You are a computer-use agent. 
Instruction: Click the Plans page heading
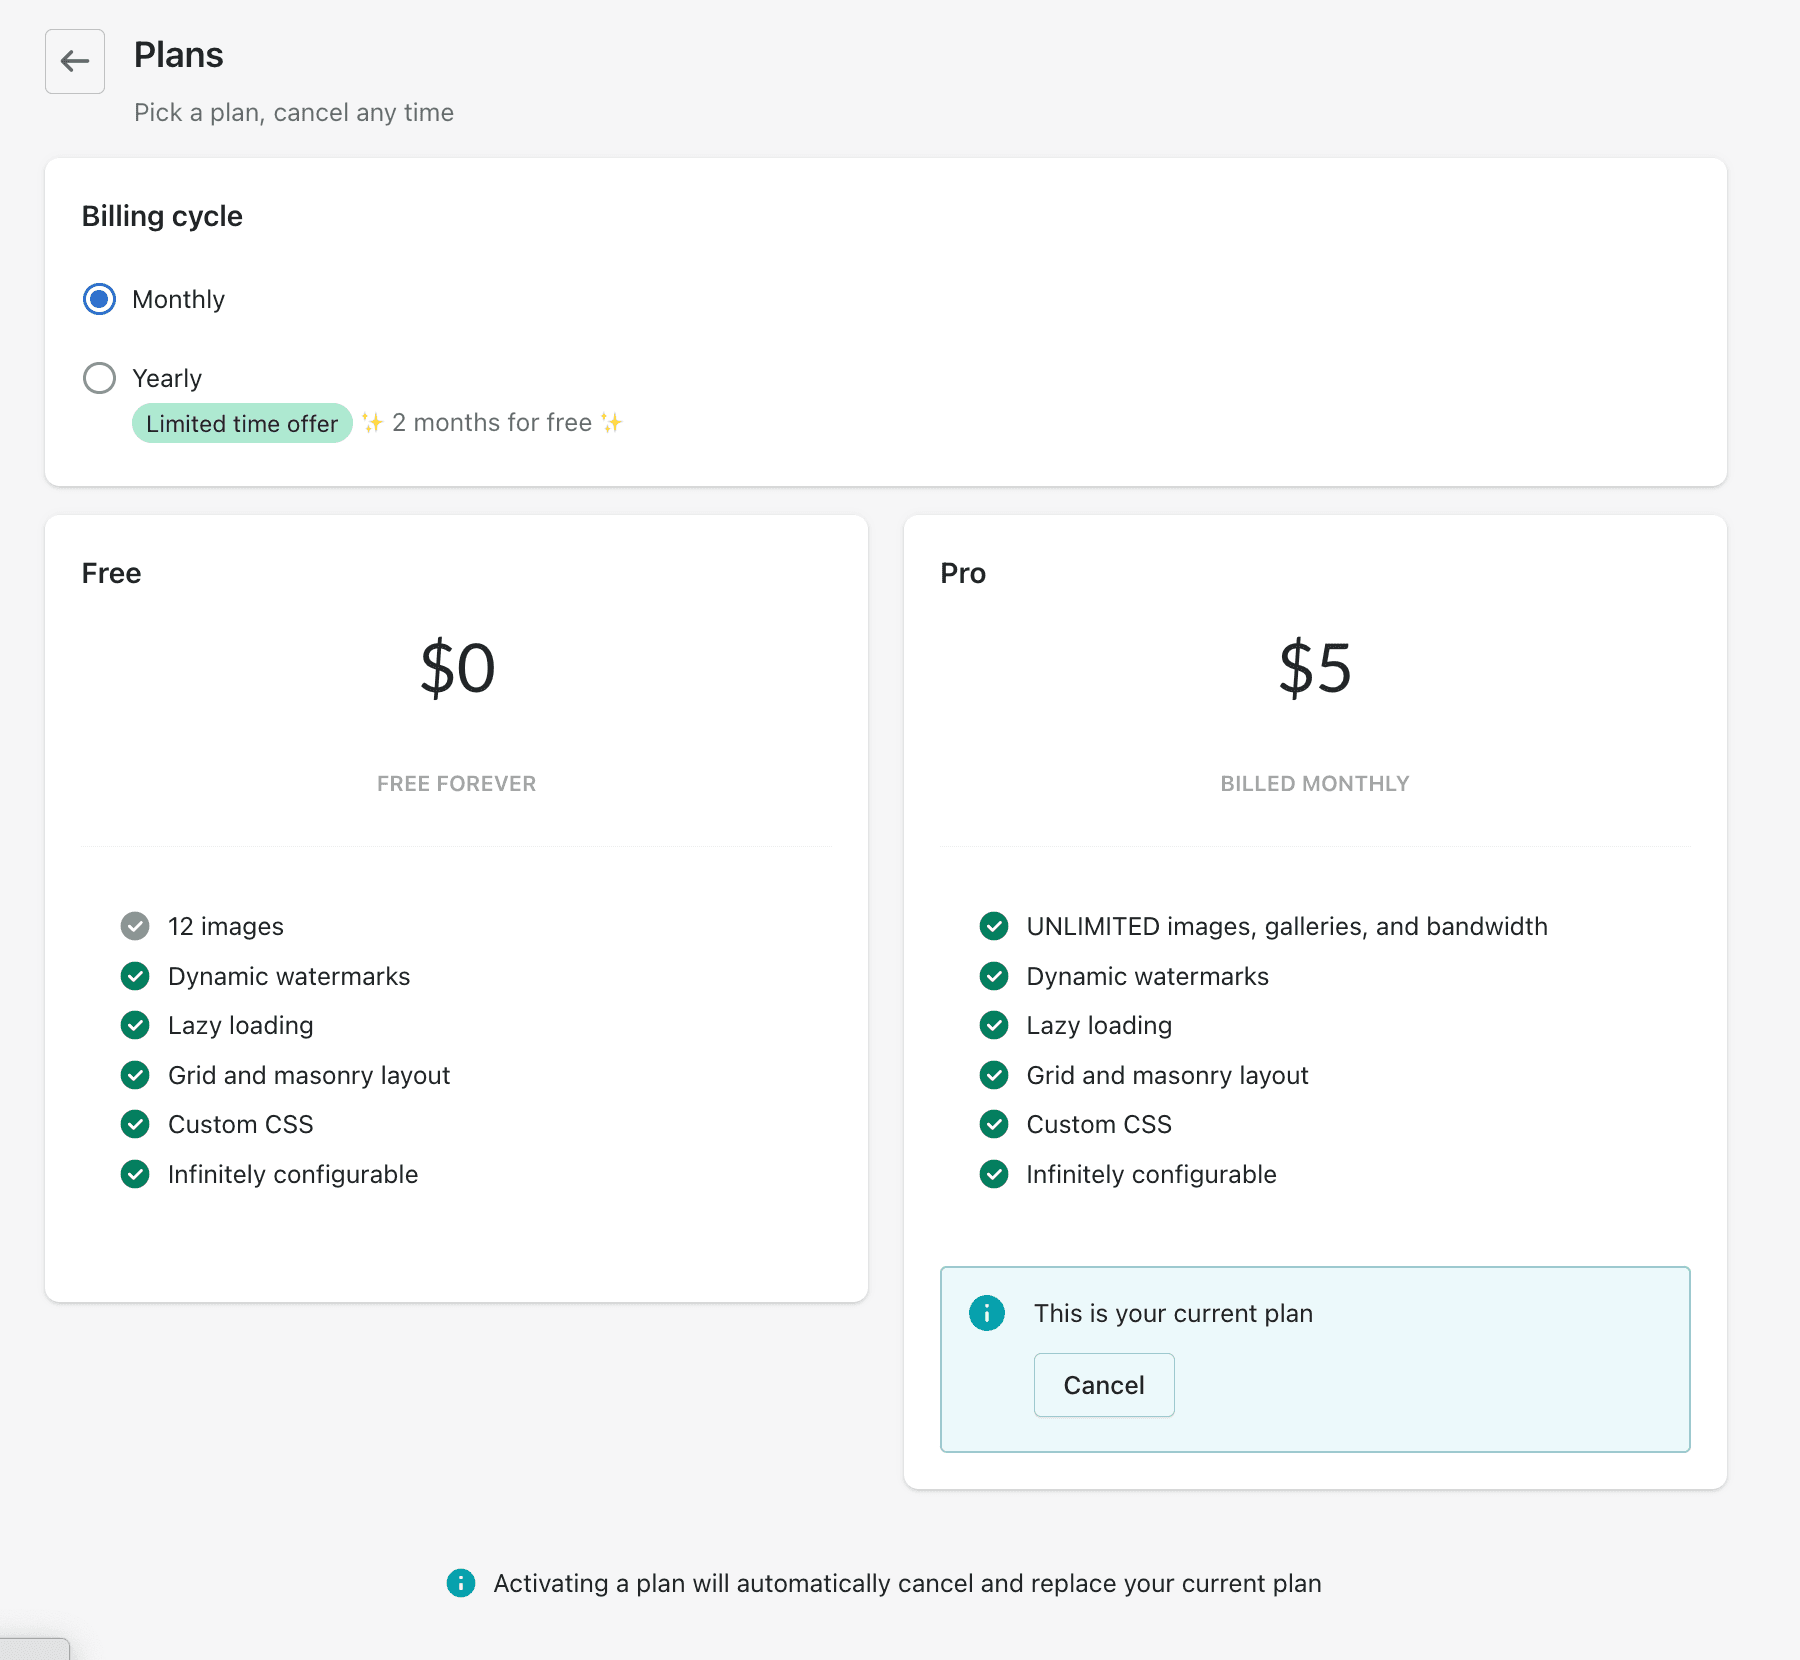pyautogui.click(x=179, y=55)
